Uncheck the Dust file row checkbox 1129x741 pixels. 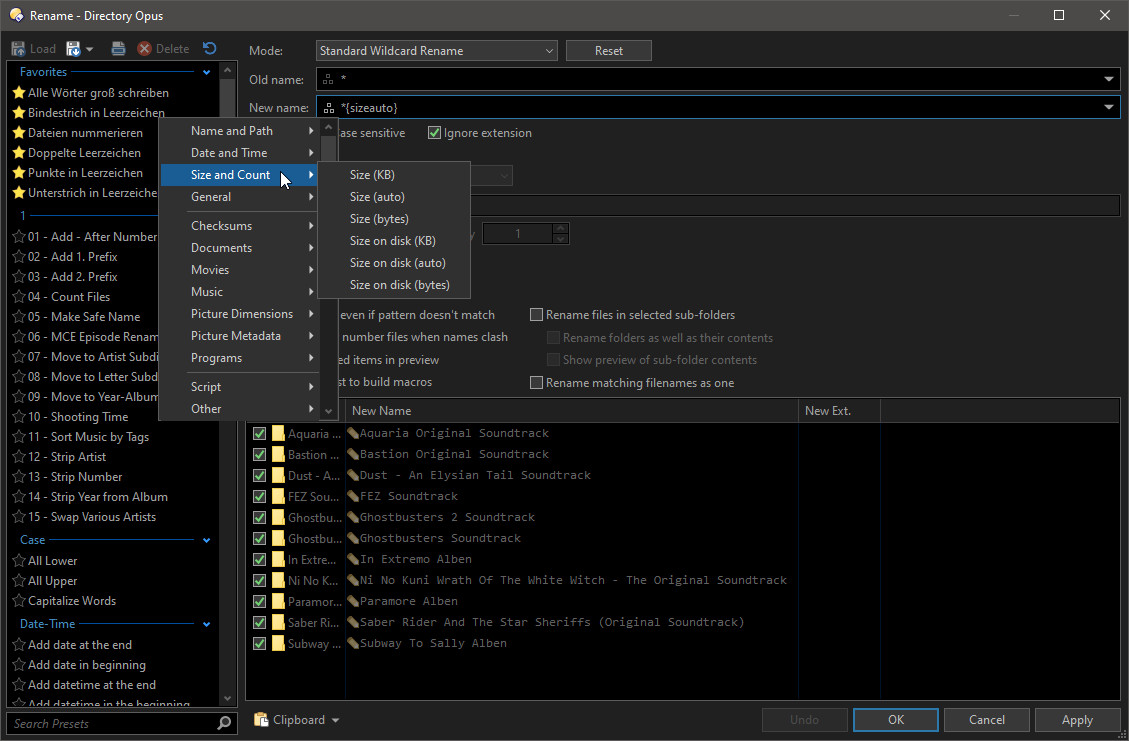259,475
